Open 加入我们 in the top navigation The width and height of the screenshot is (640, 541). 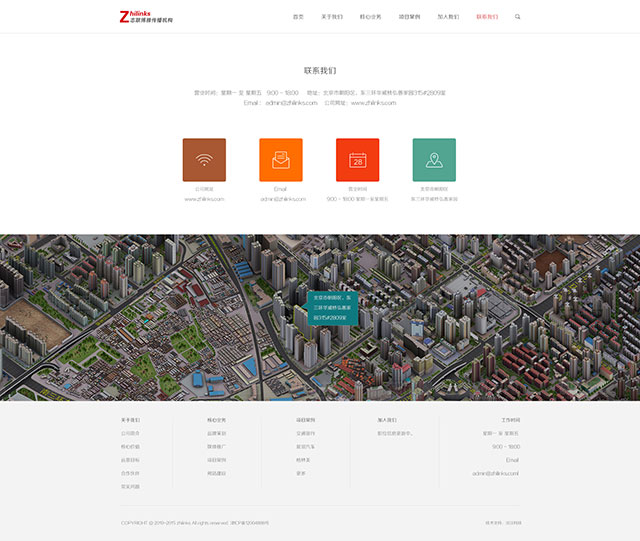tap(448, 17)
